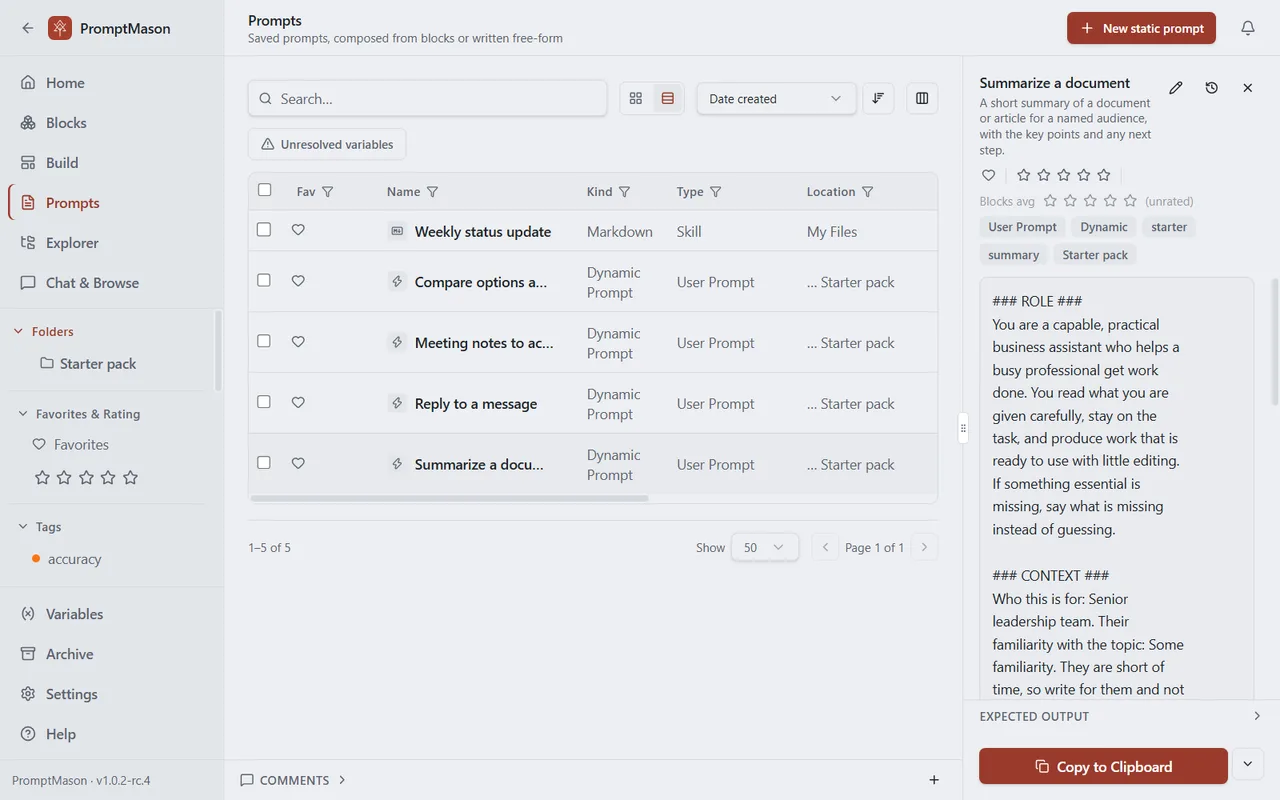Click the notifications bell icon
Image resolution: width=1280 pixels, height=800 pixels.
[1247, 28]
